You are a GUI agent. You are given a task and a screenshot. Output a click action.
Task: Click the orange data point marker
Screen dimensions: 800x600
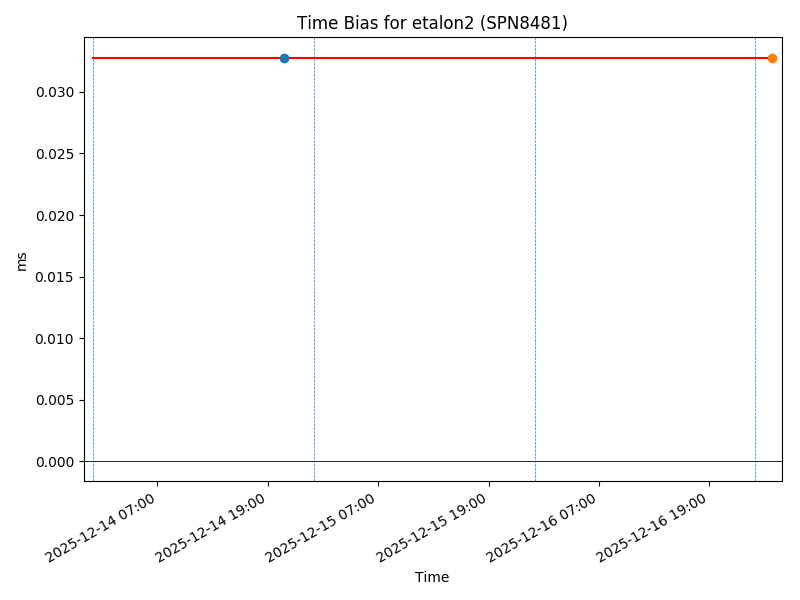[x=772, y=58]
